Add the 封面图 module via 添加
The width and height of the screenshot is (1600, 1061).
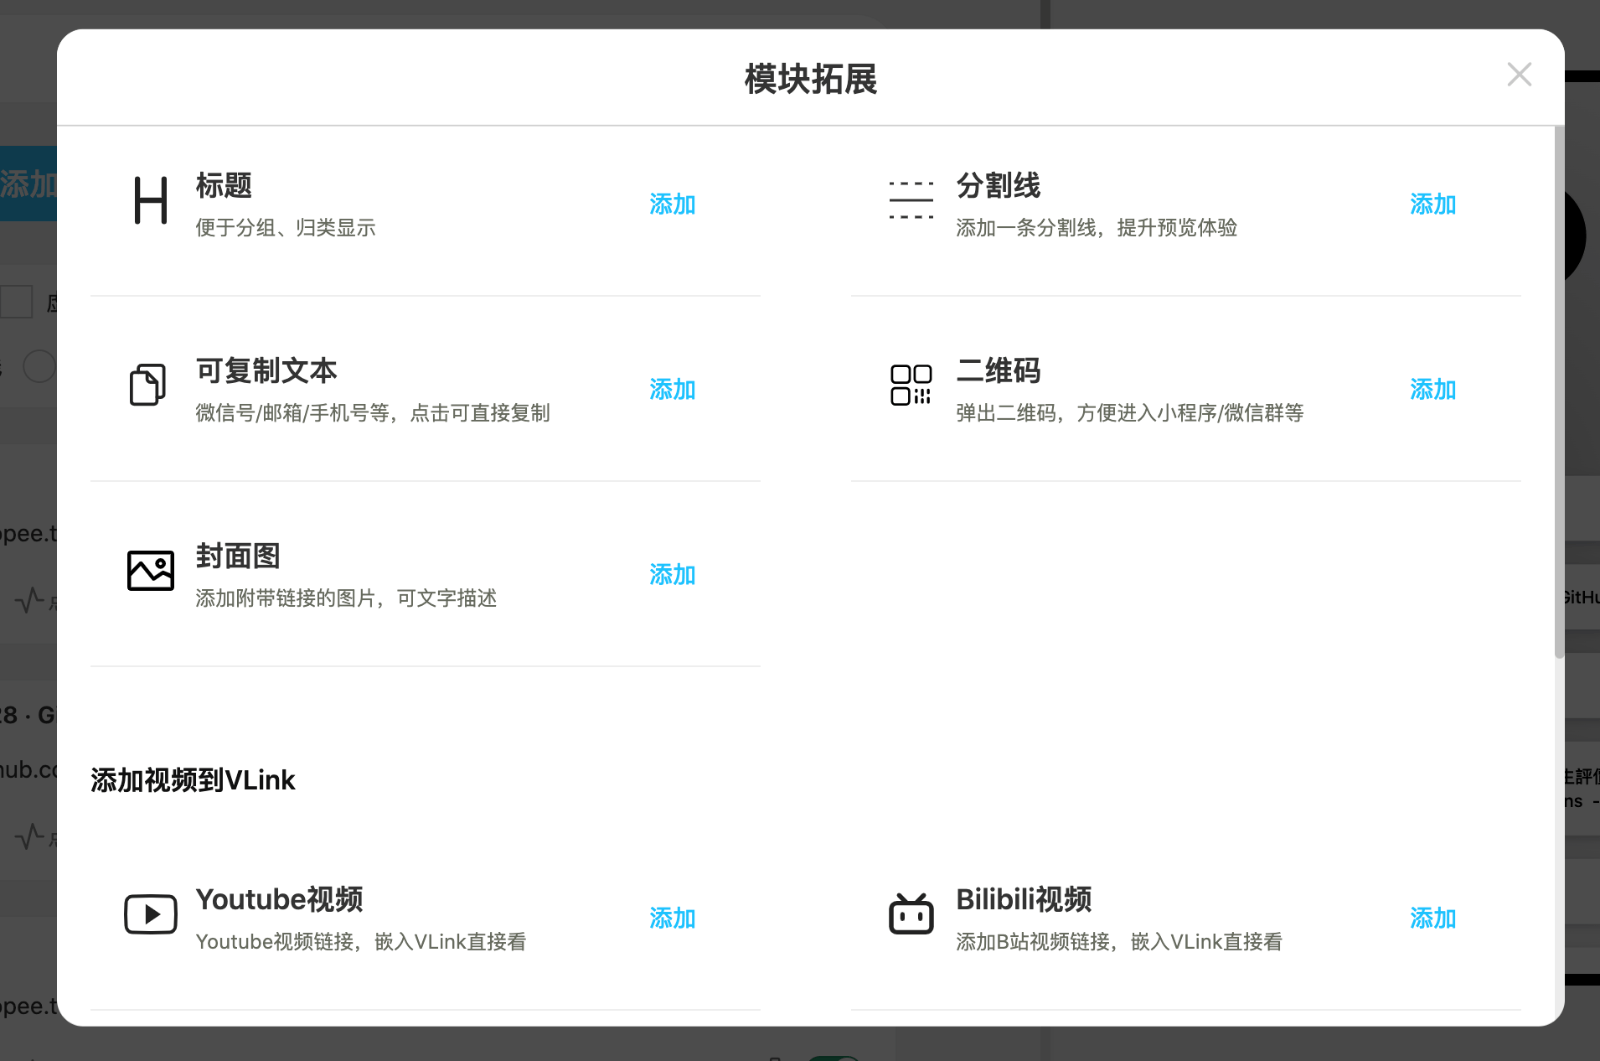(672, 575)
